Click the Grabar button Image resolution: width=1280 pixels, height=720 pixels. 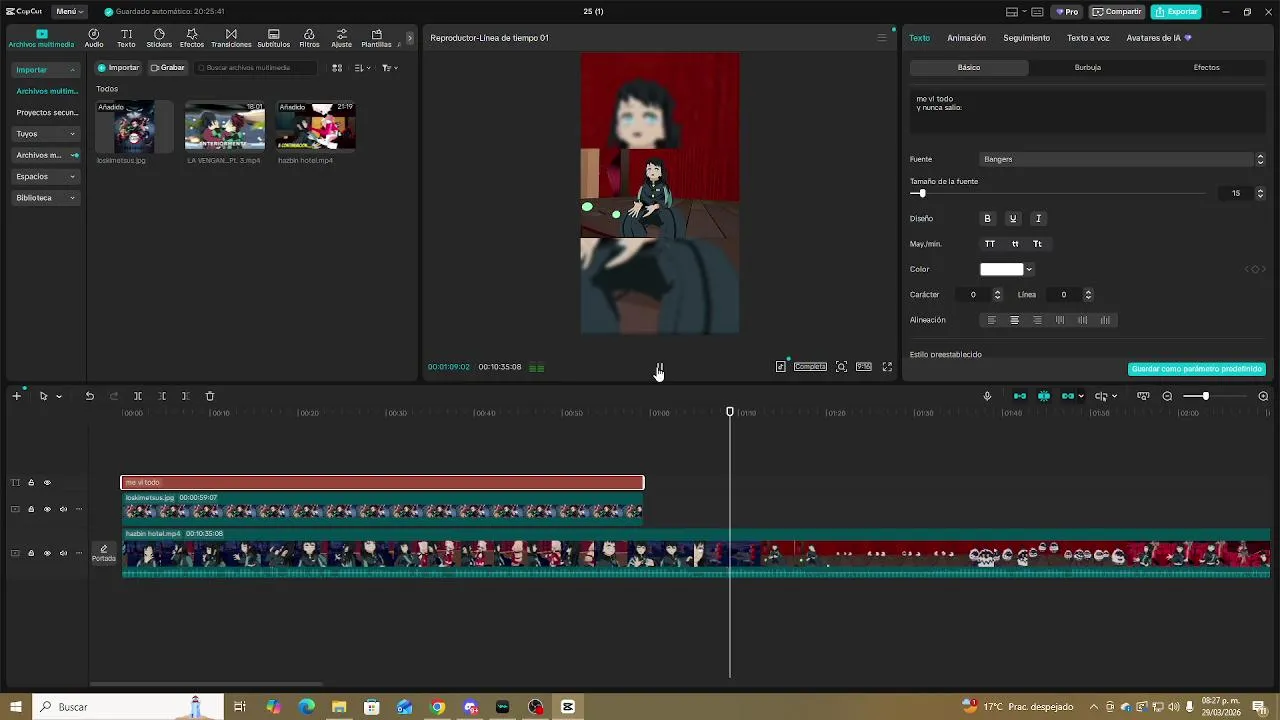pos(167,68)
